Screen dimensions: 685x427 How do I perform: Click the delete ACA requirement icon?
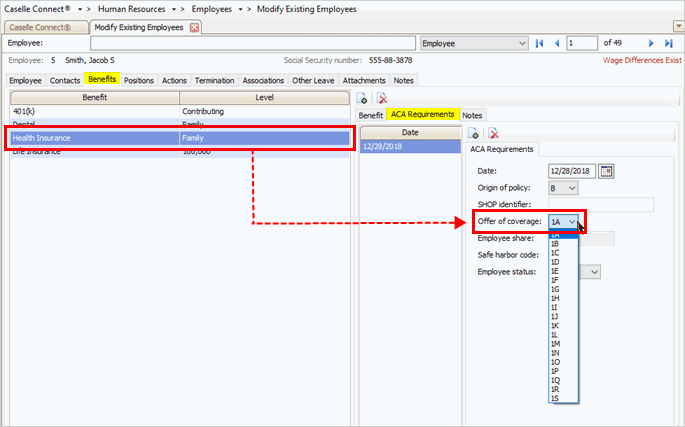(493, 133)
